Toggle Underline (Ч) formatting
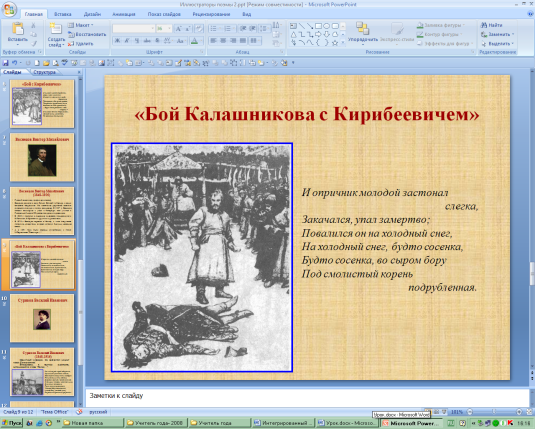 click(137, 41)
